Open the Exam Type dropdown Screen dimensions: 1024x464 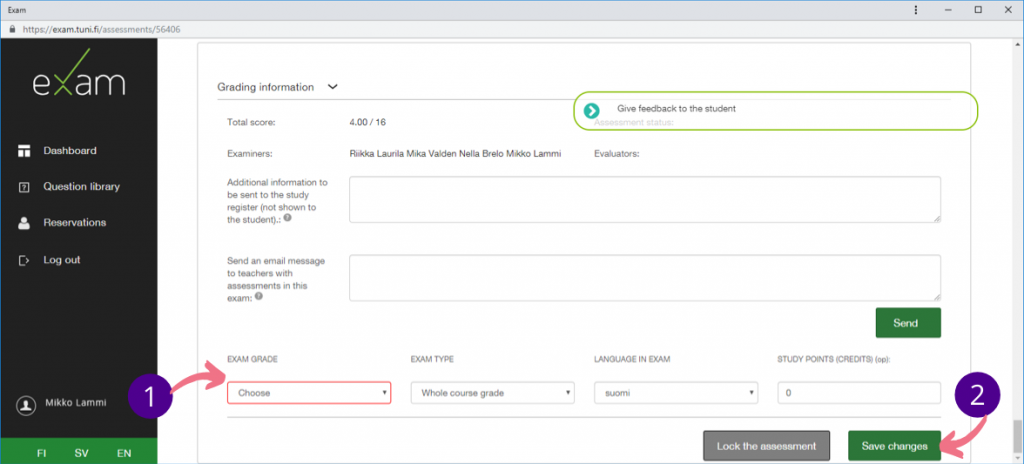point(492,393)
